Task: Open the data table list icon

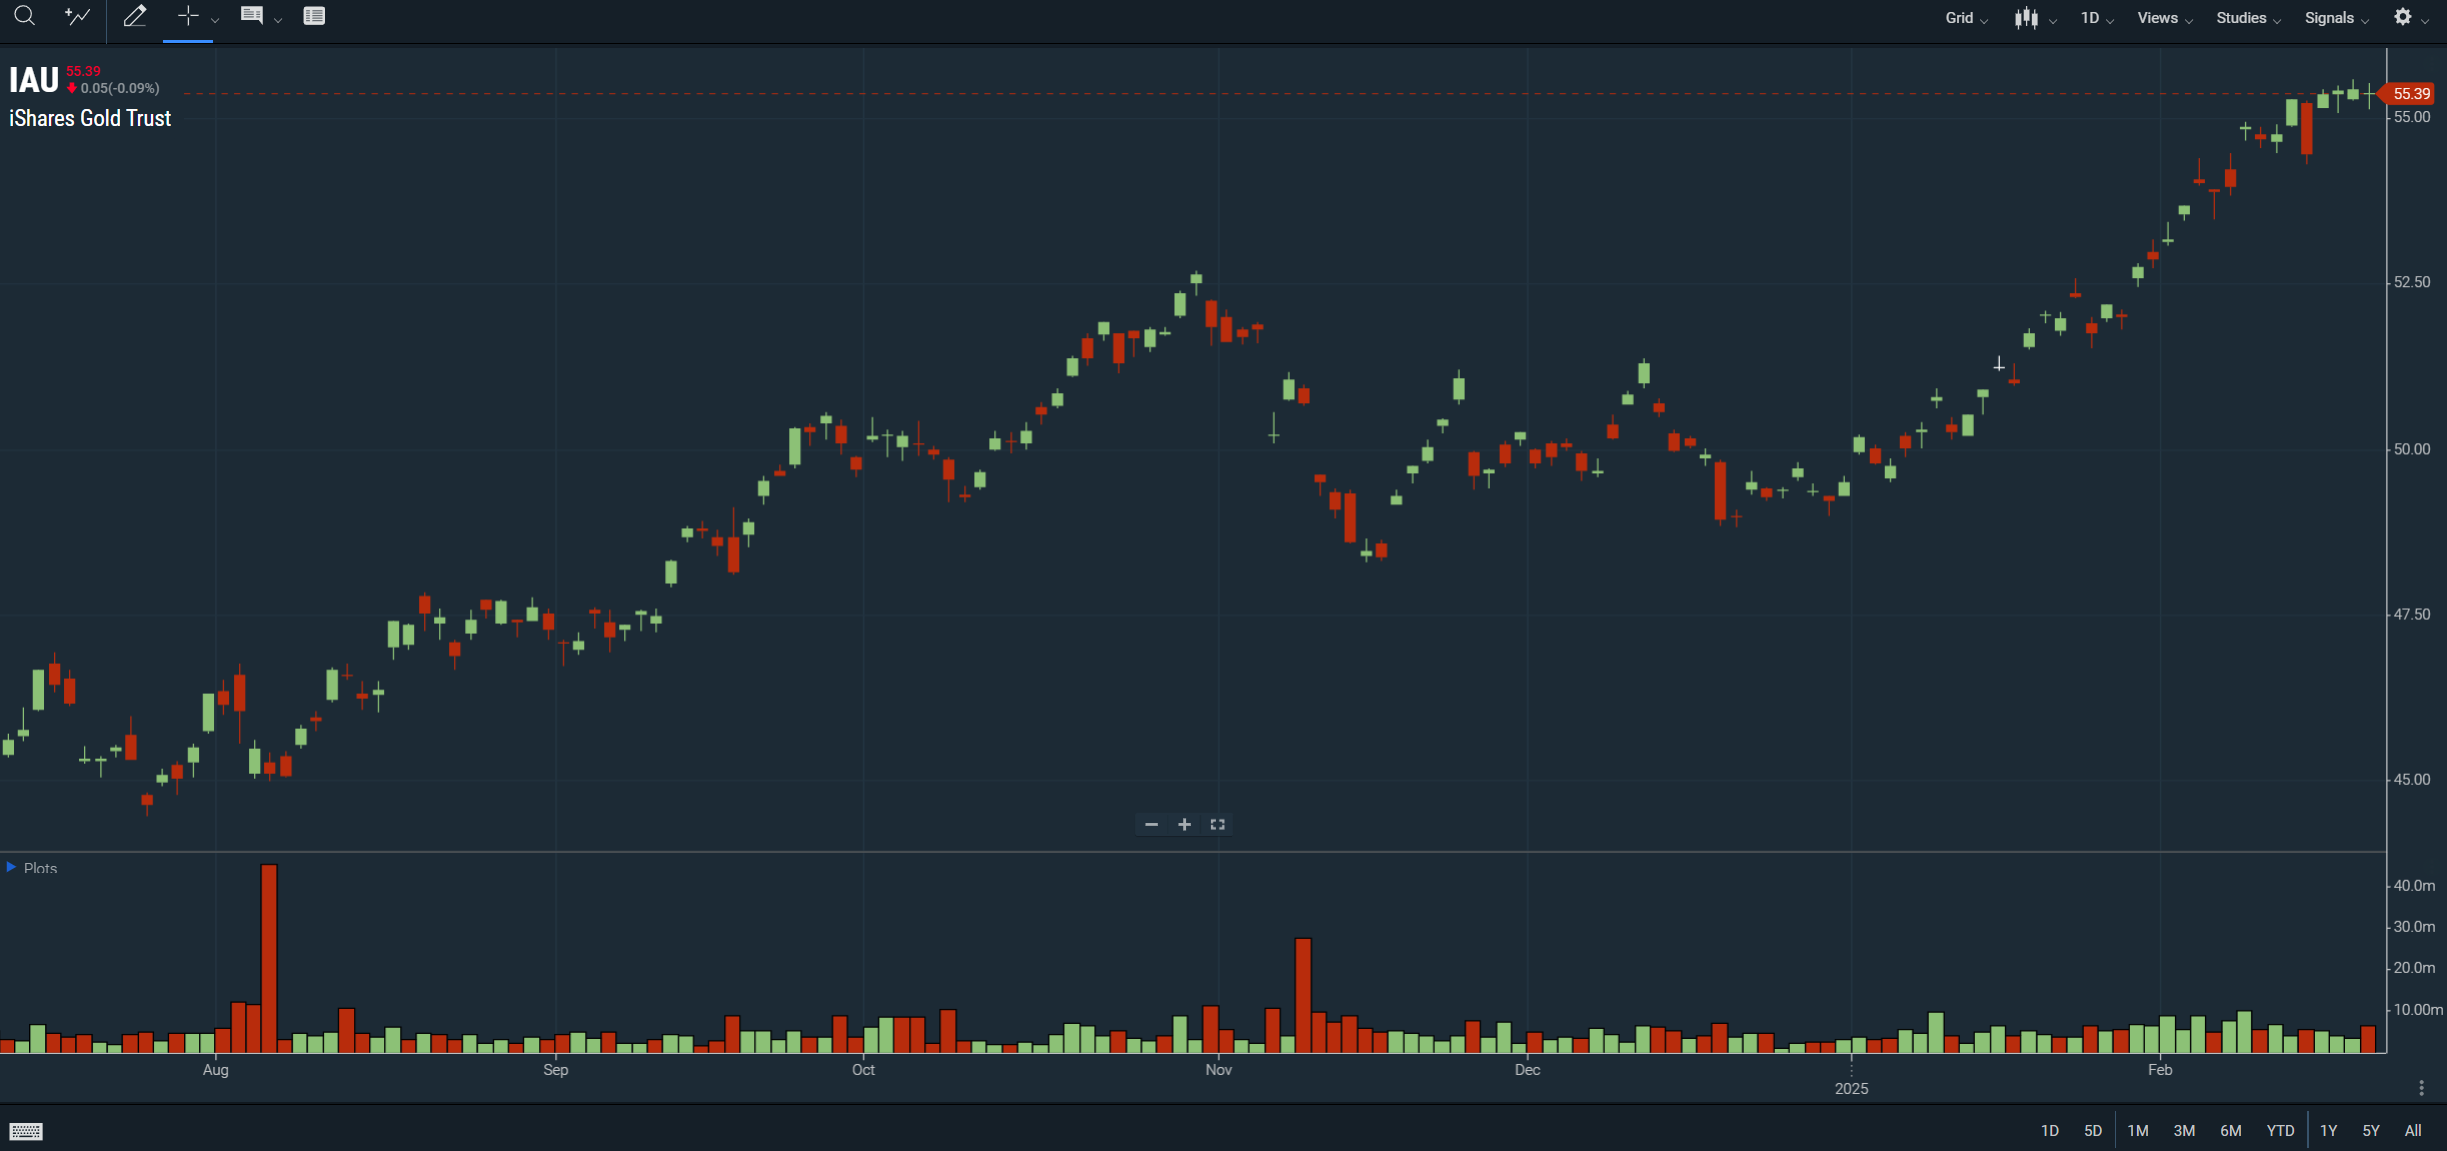Action: (314, 16)
